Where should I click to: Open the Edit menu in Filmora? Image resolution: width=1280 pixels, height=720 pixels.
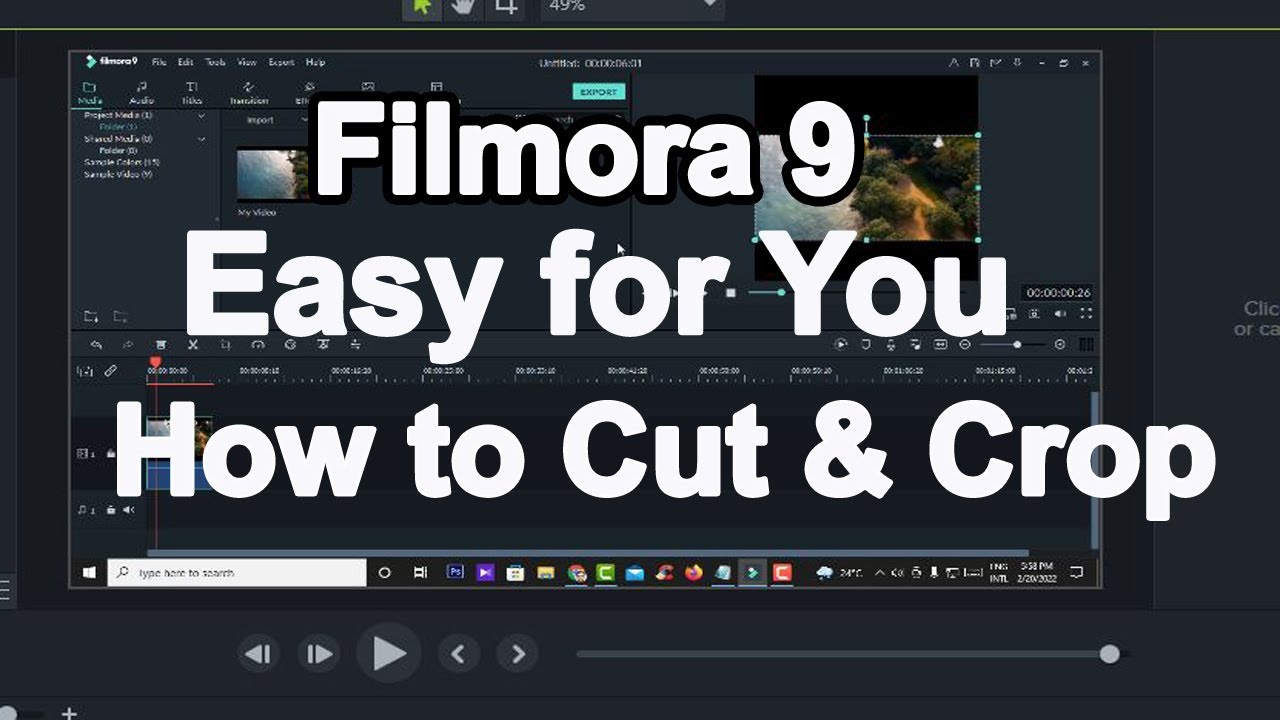coord(186,62)
